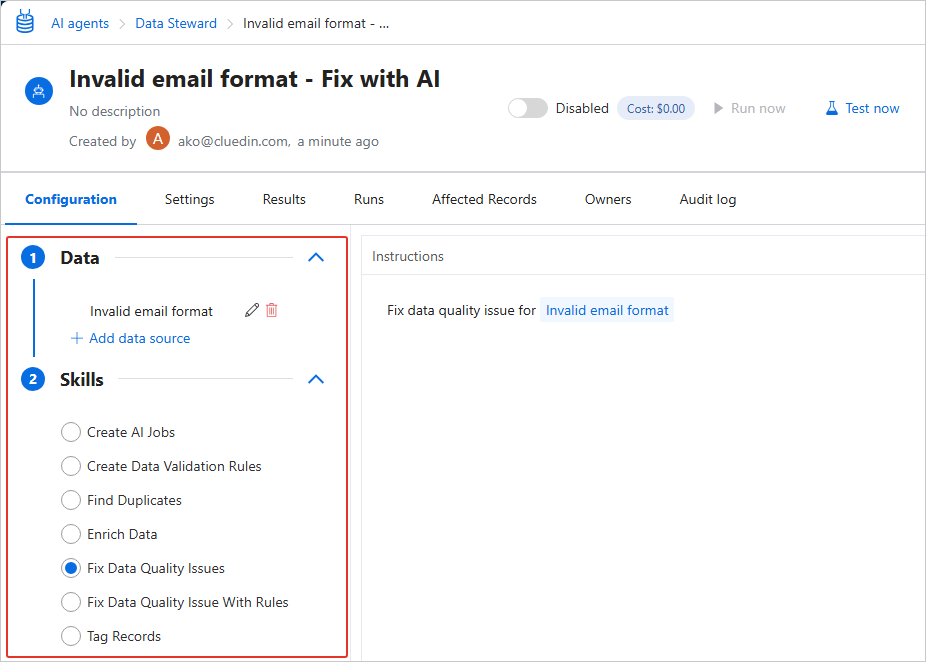Open the Affected Records tab
The width and height of the screenshot is (926, 662).
click(x=484, y=200)
